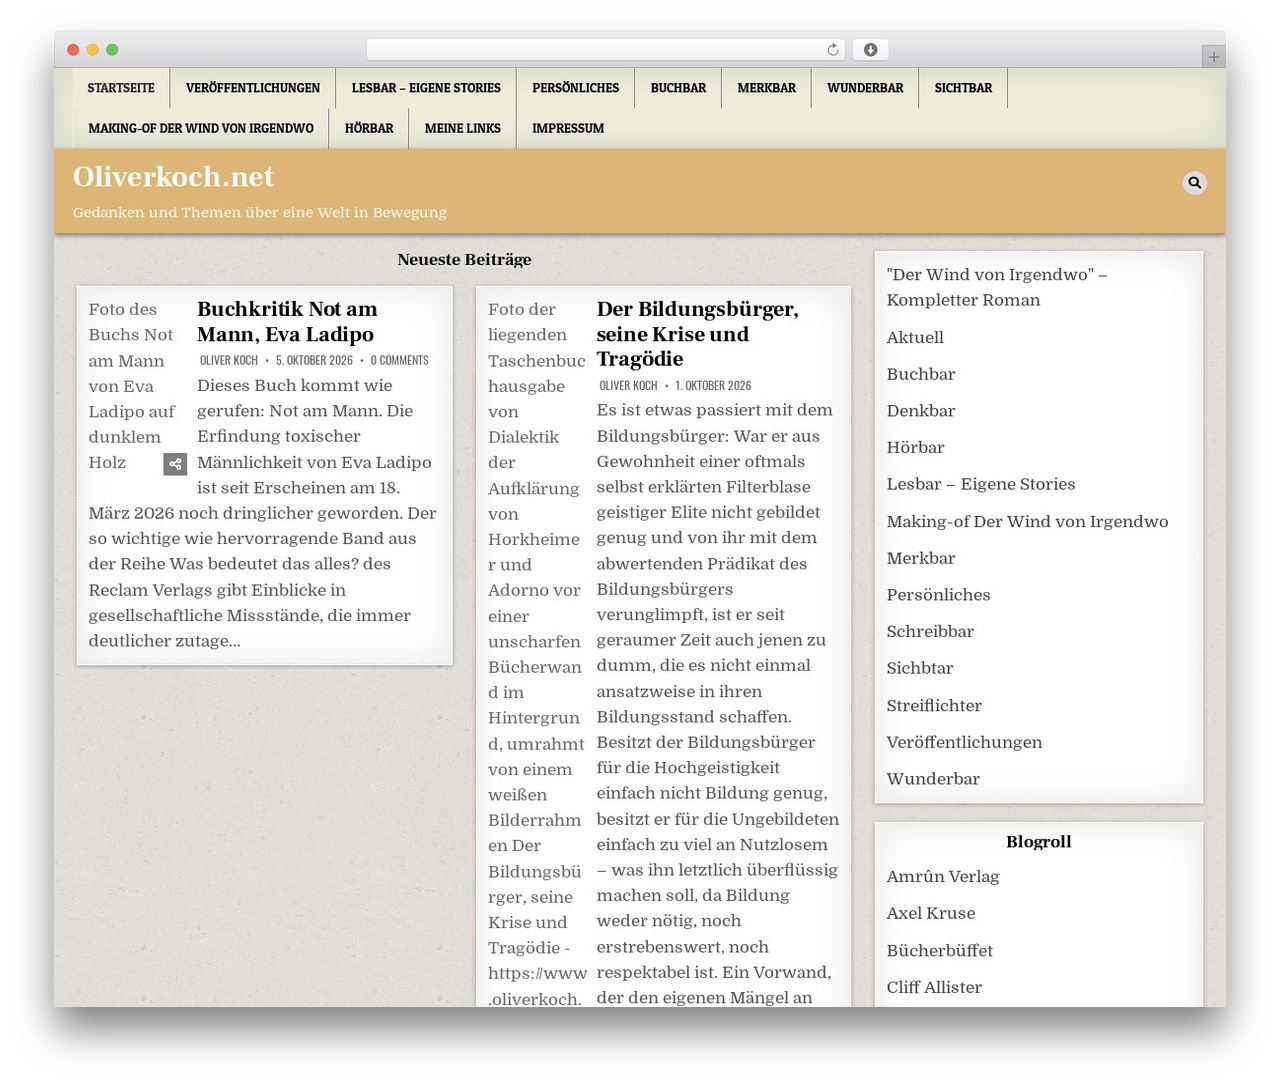Click the share icon on Not am Mann post
This screenshot has height=1084, width=1280.
pyautogui.click(x=175, y=464)
